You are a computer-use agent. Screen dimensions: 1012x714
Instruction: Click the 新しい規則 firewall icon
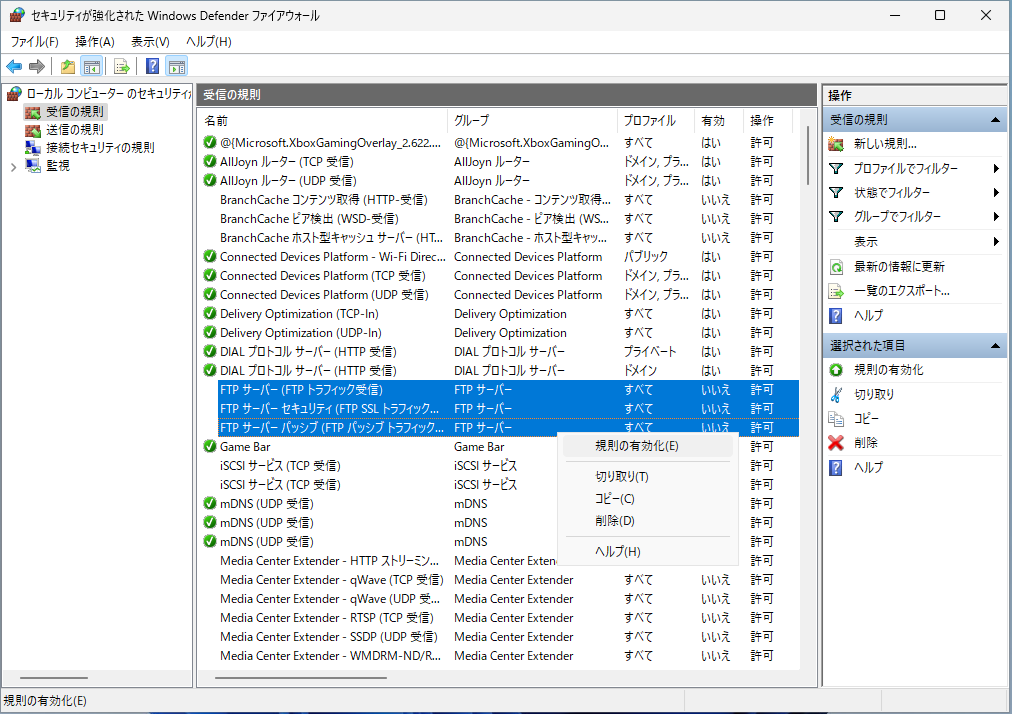coord(836,144)
